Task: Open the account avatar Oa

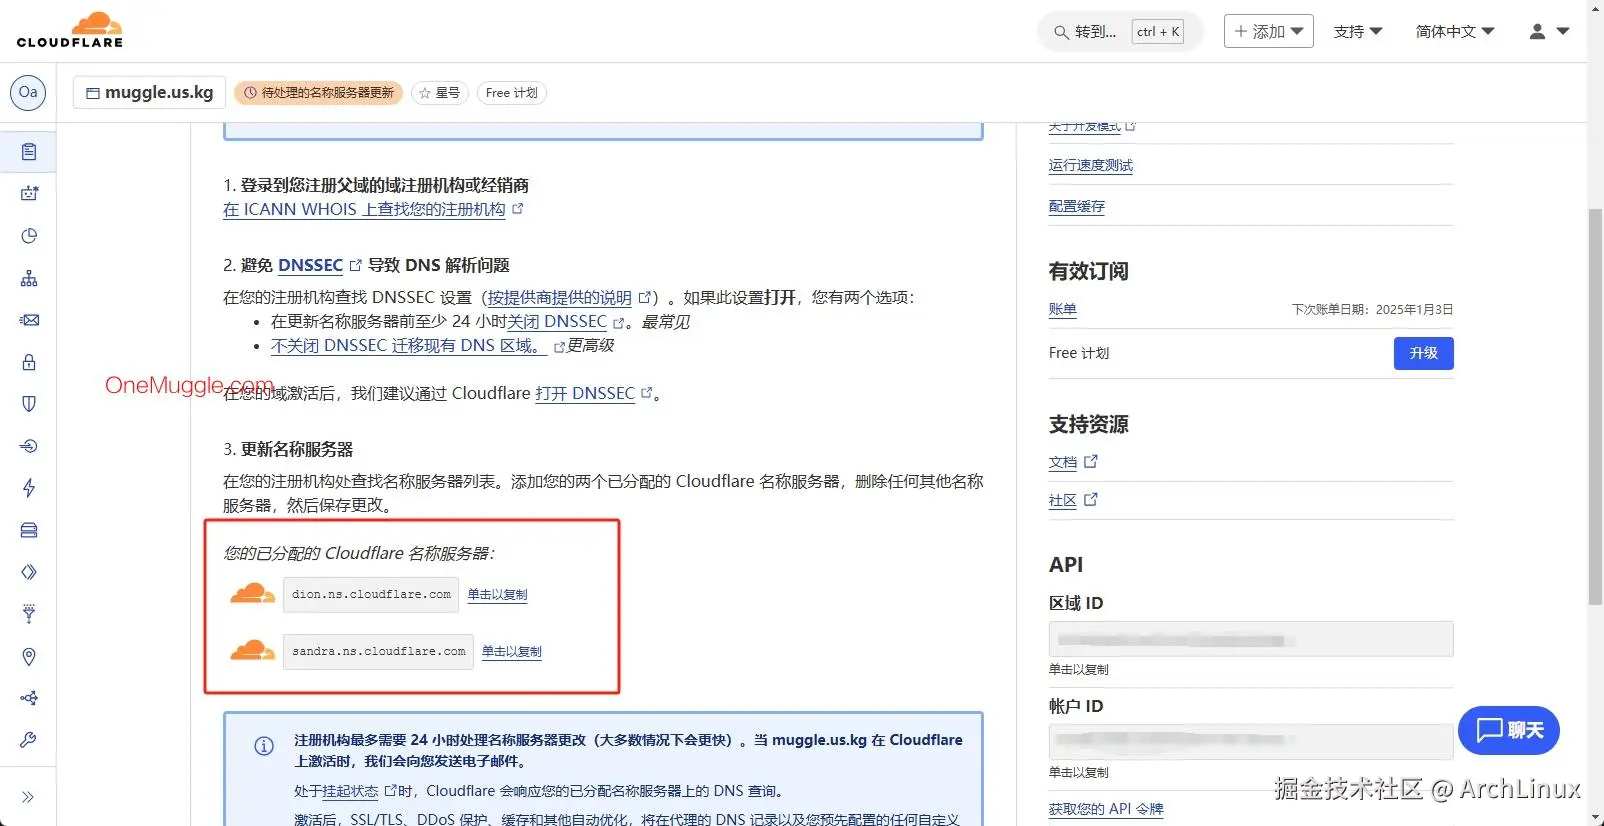Action: 28,92
